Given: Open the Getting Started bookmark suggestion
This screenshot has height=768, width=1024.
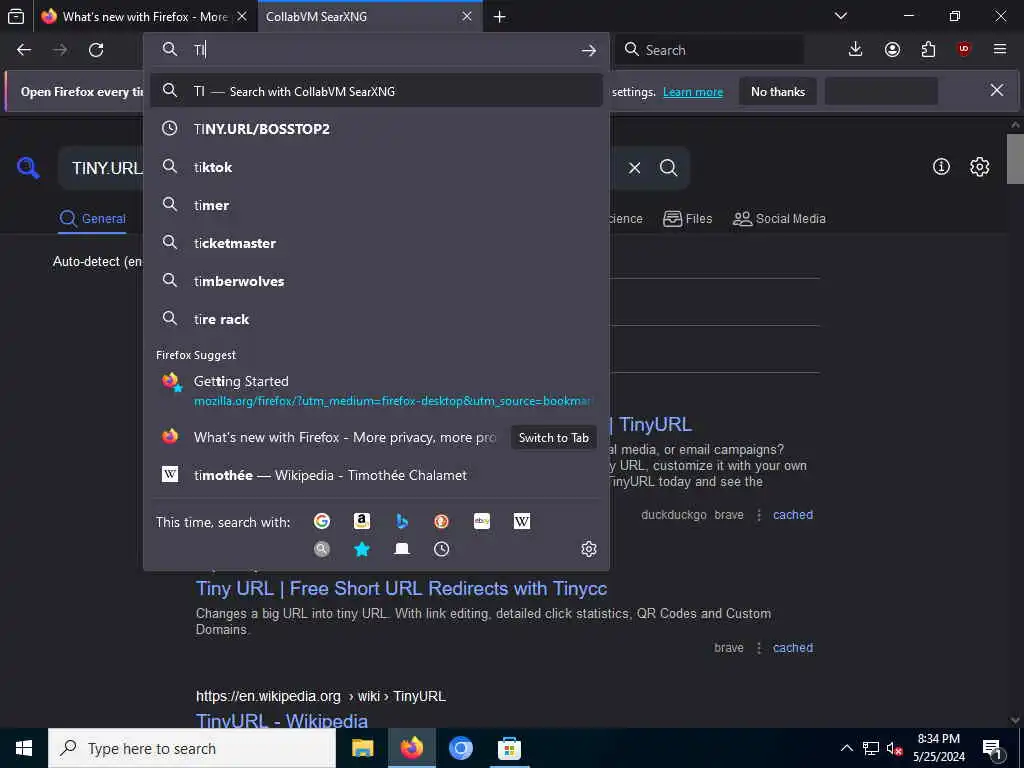Looking at the screenshot, I should 376,391.
